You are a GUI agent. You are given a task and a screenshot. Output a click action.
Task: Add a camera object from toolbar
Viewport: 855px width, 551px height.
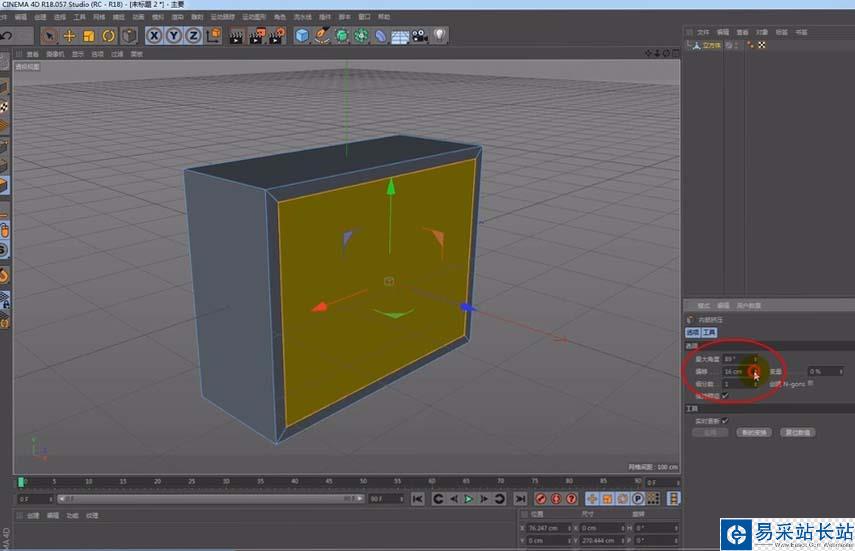pos(420,36)
